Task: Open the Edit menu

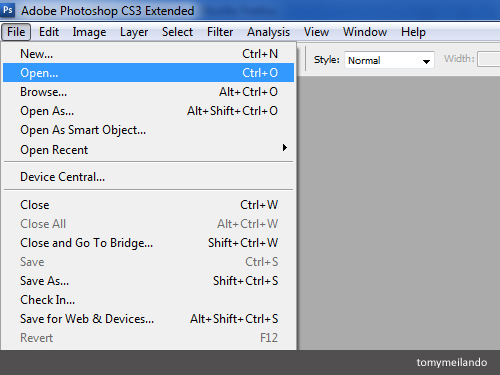Action: (49, 32)
